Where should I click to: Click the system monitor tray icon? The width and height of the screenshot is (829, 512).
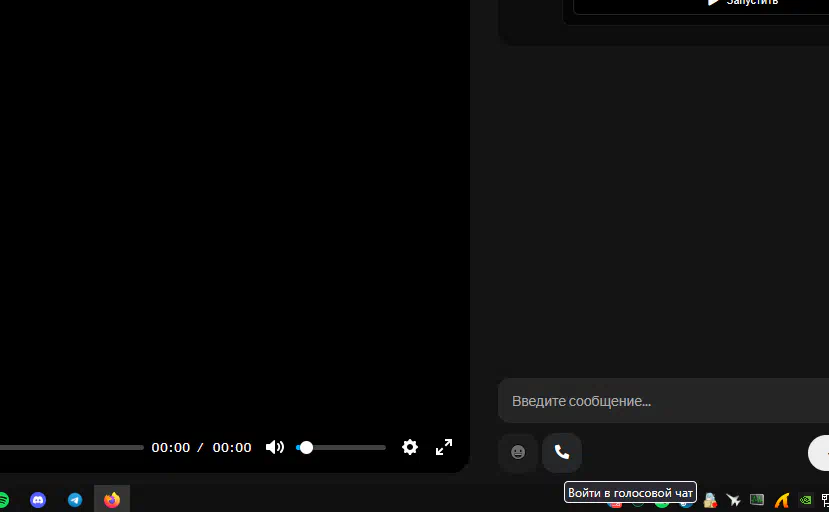(757, 500)
